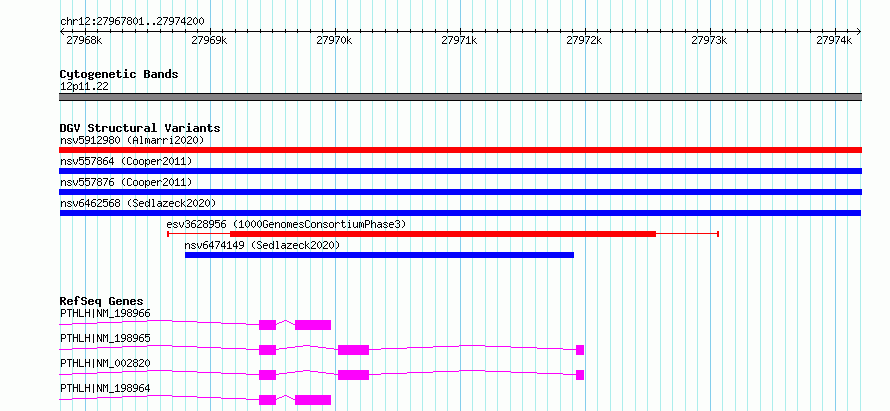Select the middle exon of PTHLH|NM_002820
Image resolution: width=890 pixels, height=411 pixels.
(x=354, y=375)
